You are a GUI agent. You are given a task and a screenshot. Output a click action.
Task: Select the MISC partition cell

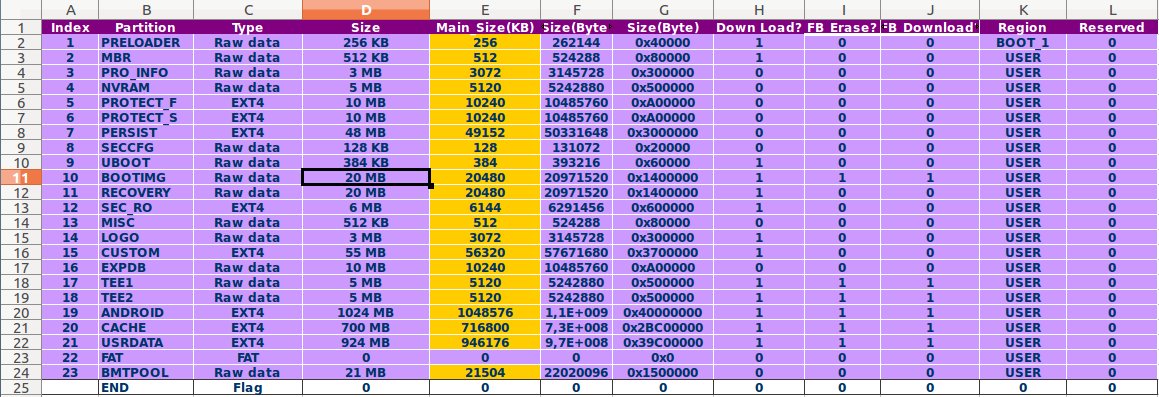146,223
